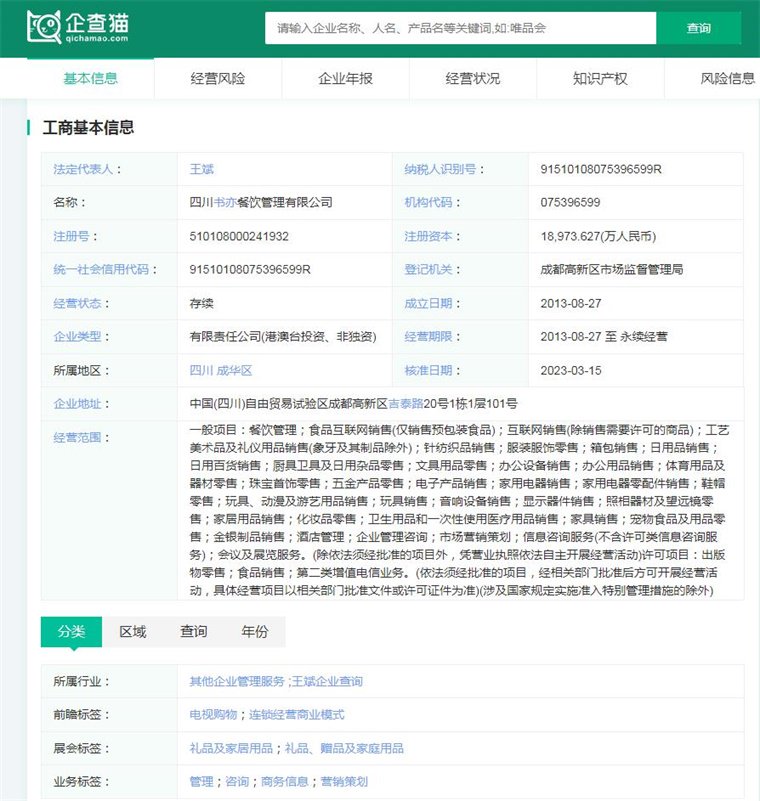Open the 知识产权 tab
Viewport: 760px width, 801px height.
click(600, 78)
